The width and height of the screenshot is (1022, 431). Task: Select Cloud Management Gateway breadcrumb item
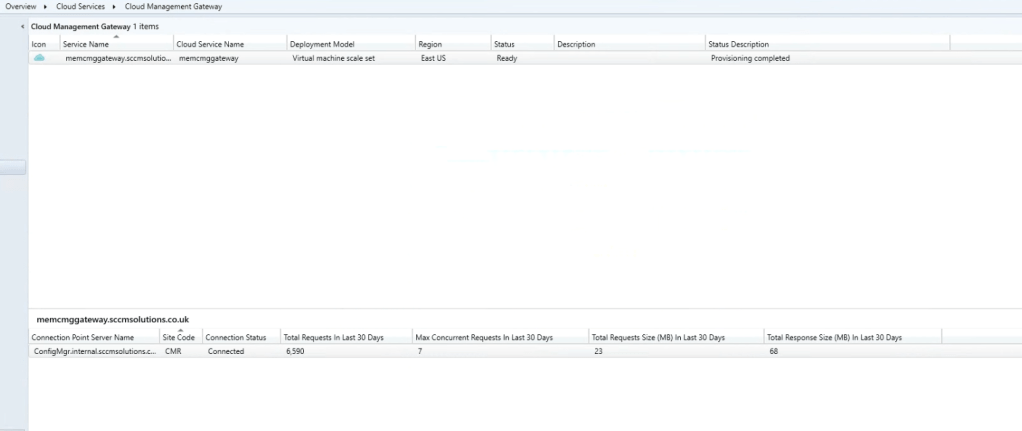(173, 7)
